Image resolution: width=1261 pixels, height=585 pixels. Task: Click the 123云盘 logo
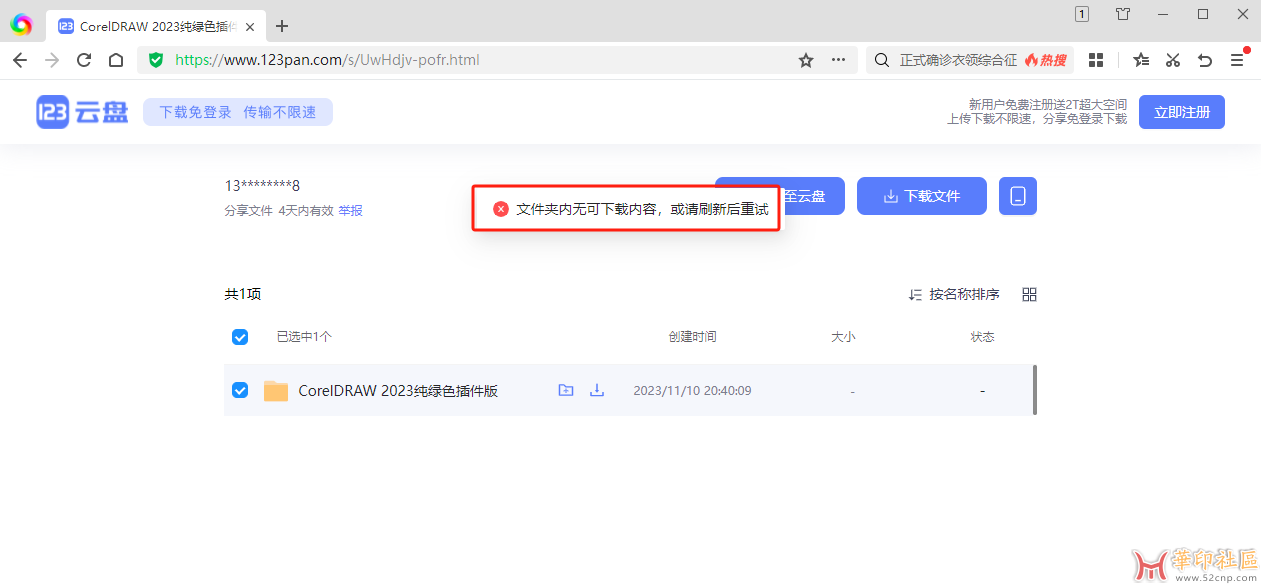(x=83, y=112)
